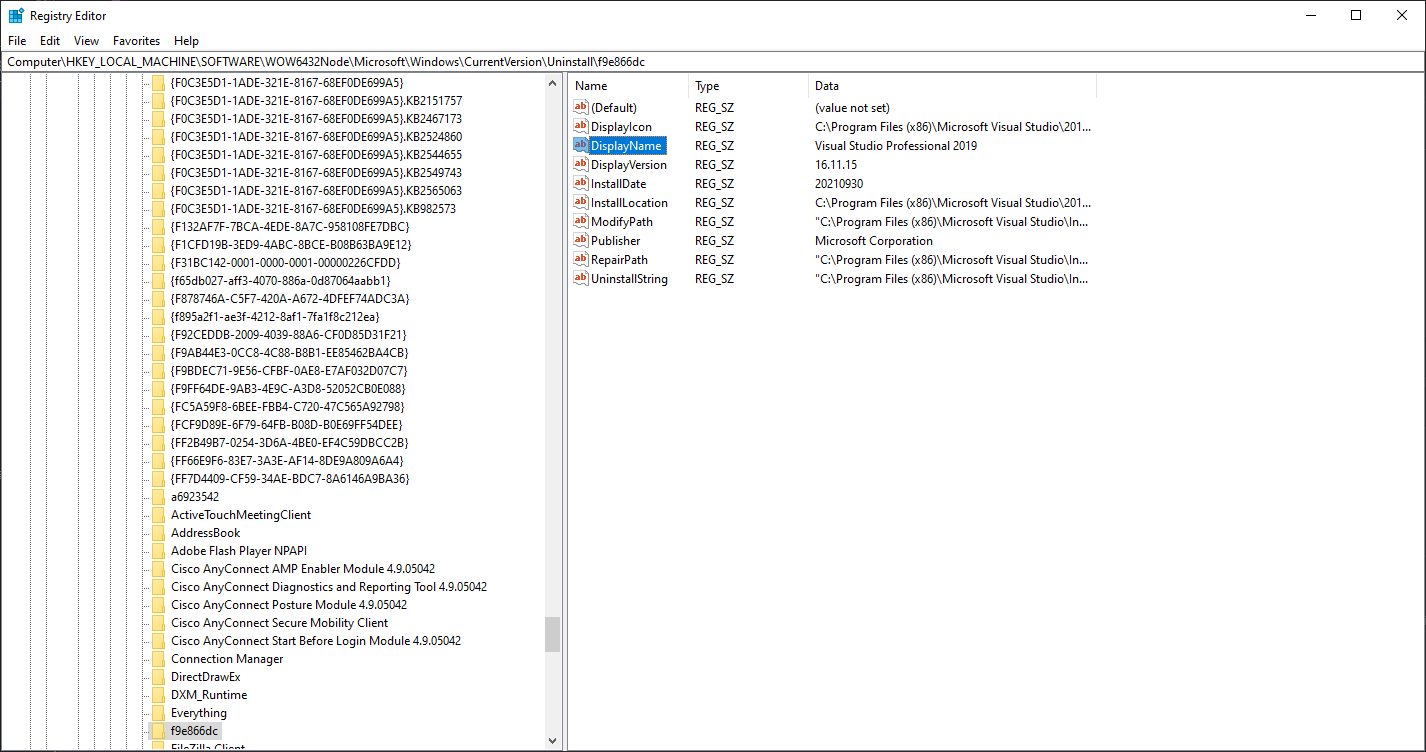
Task: Select the DisplayName value icon
Action: point(581,145)
